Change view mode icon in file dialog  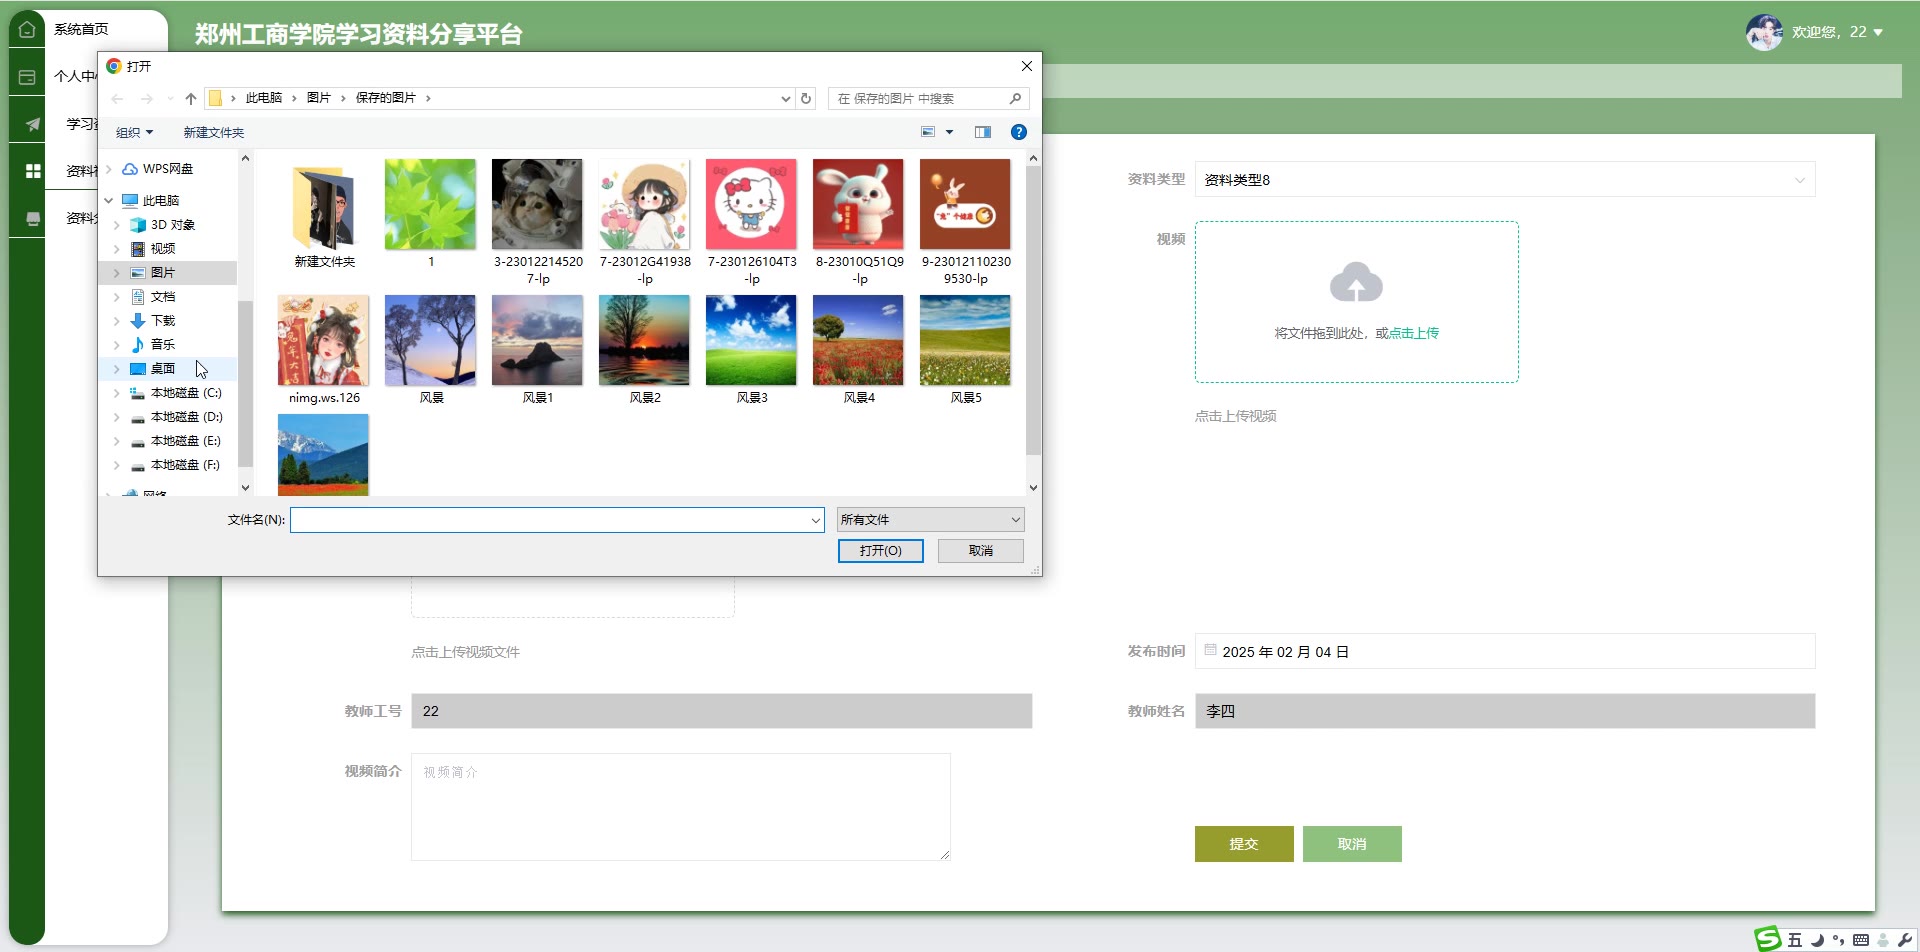pyautogui.click(x=928, y=132)
